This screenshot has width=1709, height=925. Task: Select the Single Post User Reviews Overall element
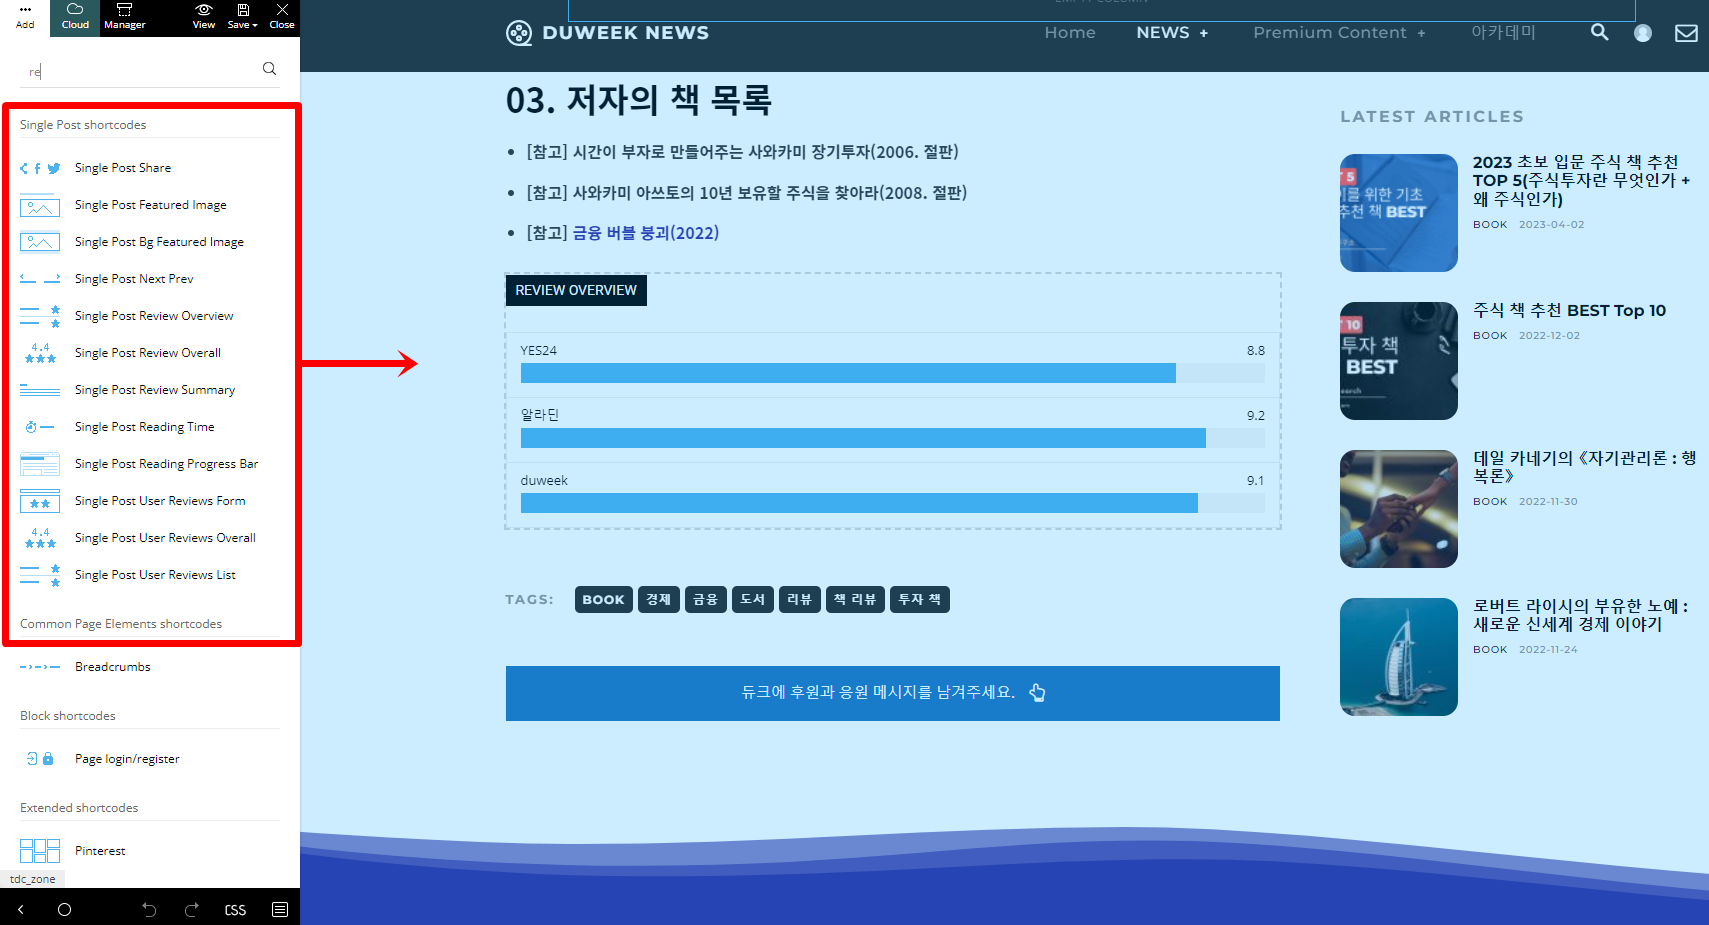tap(150, 538)
